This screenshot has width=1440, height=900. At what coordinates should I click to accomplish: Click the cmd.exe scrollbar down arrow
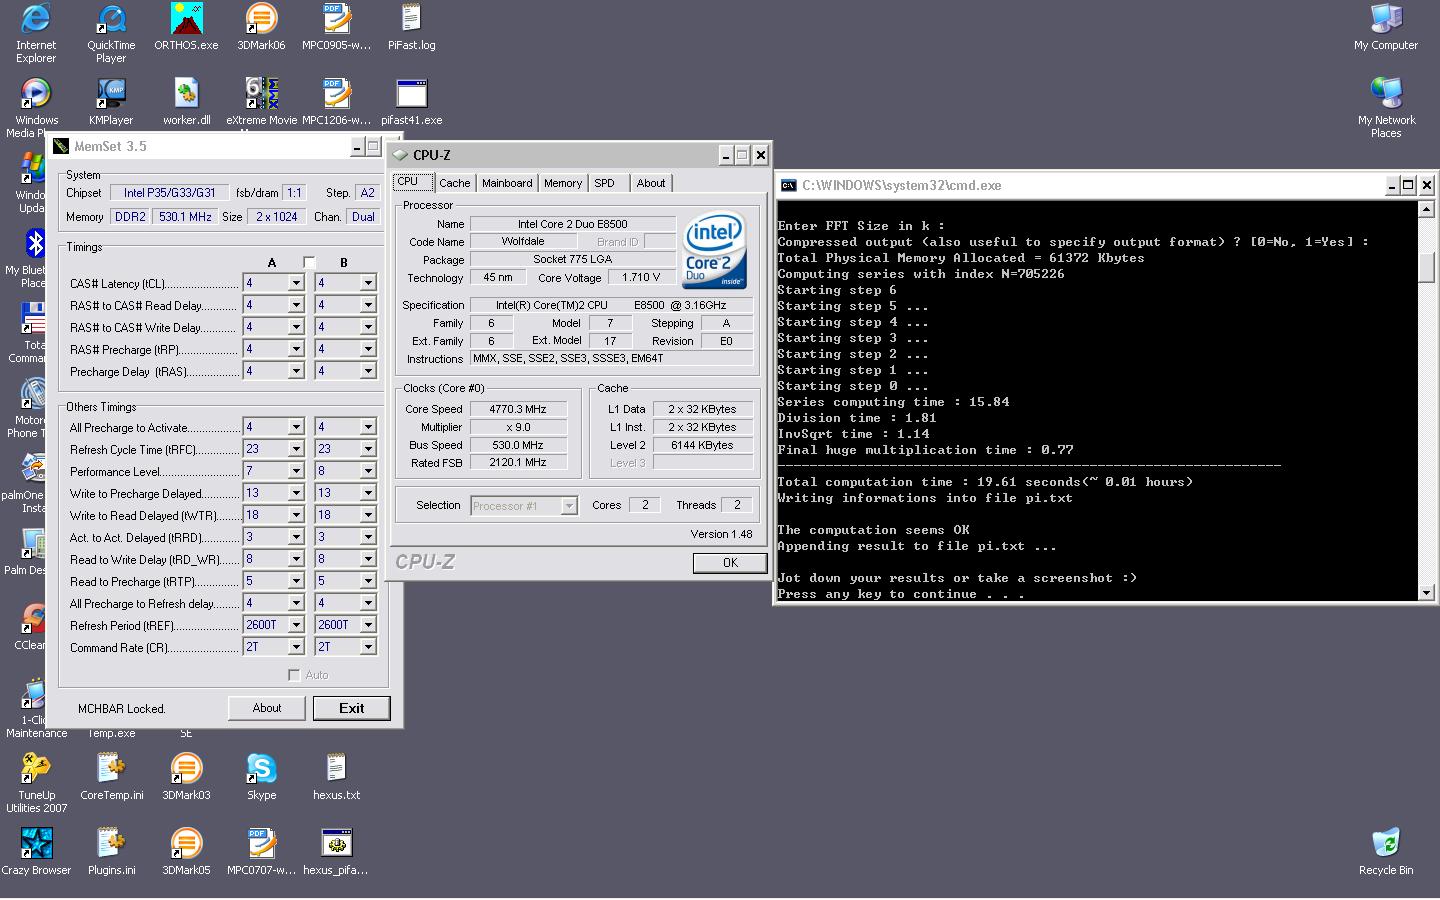point(1427,593)
